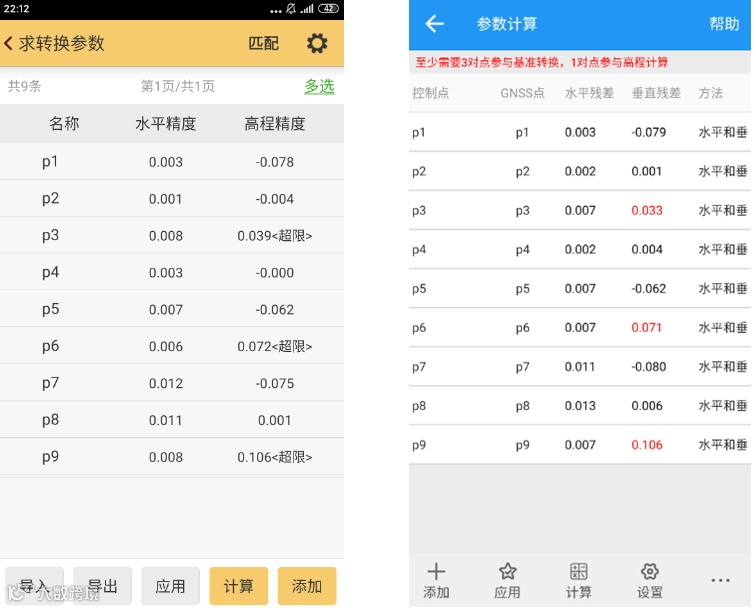Screen dimensions: 756x608
Task: Tap the GNSS点 column header
Action: tap(522, 93)
